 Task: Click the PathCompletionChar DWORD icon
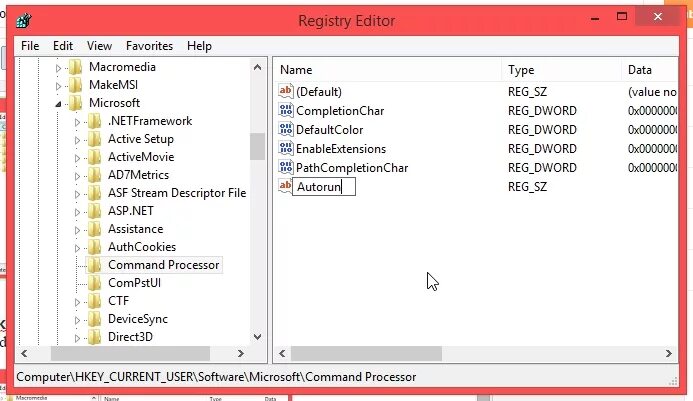point(286,168)
